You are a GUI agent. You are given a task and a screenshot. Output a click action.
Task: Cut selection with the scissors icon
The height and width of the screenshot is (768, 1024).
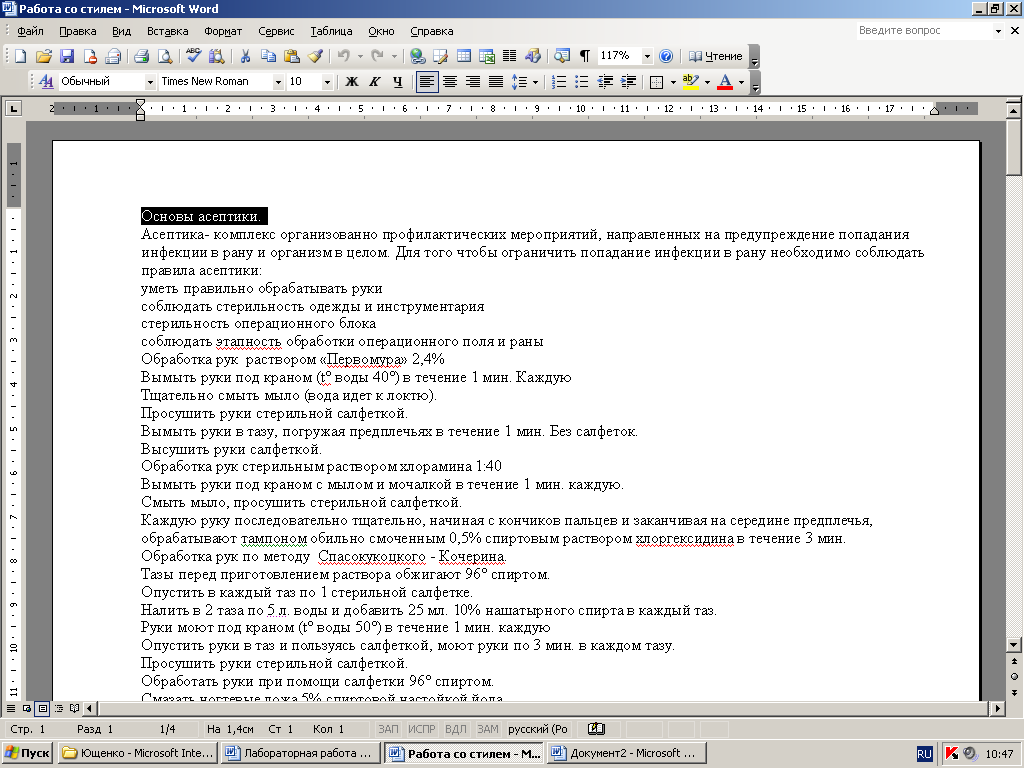click(x=246, y=56)
